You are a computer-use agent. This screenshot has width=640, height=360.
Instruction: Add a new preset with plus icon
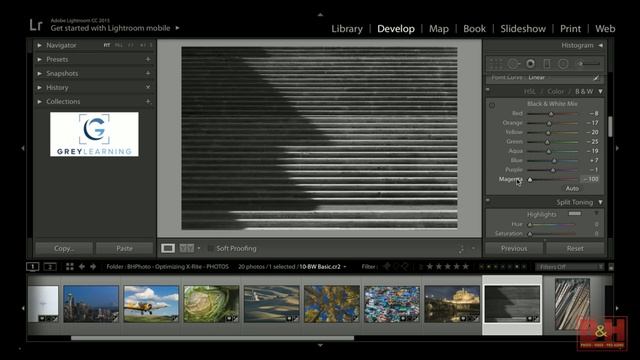(x=148, y=60)
